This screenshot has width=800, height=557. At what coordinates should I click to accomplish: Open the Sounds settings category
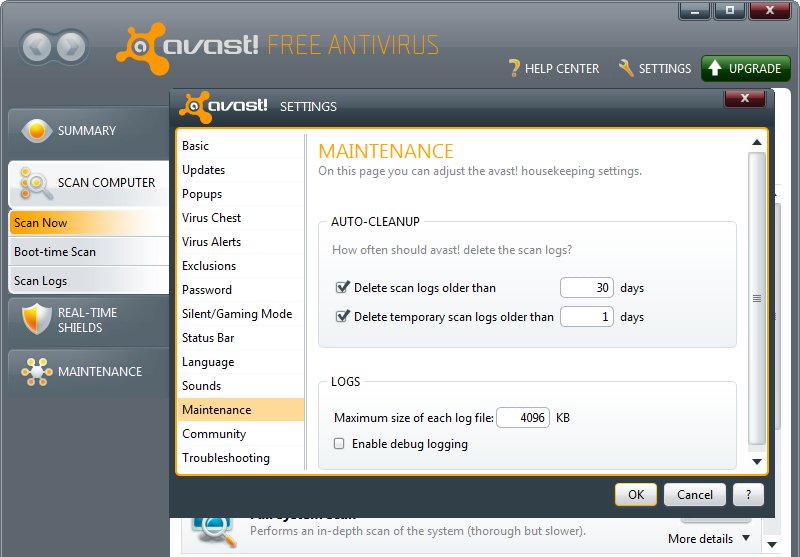(x=241, y=386)
